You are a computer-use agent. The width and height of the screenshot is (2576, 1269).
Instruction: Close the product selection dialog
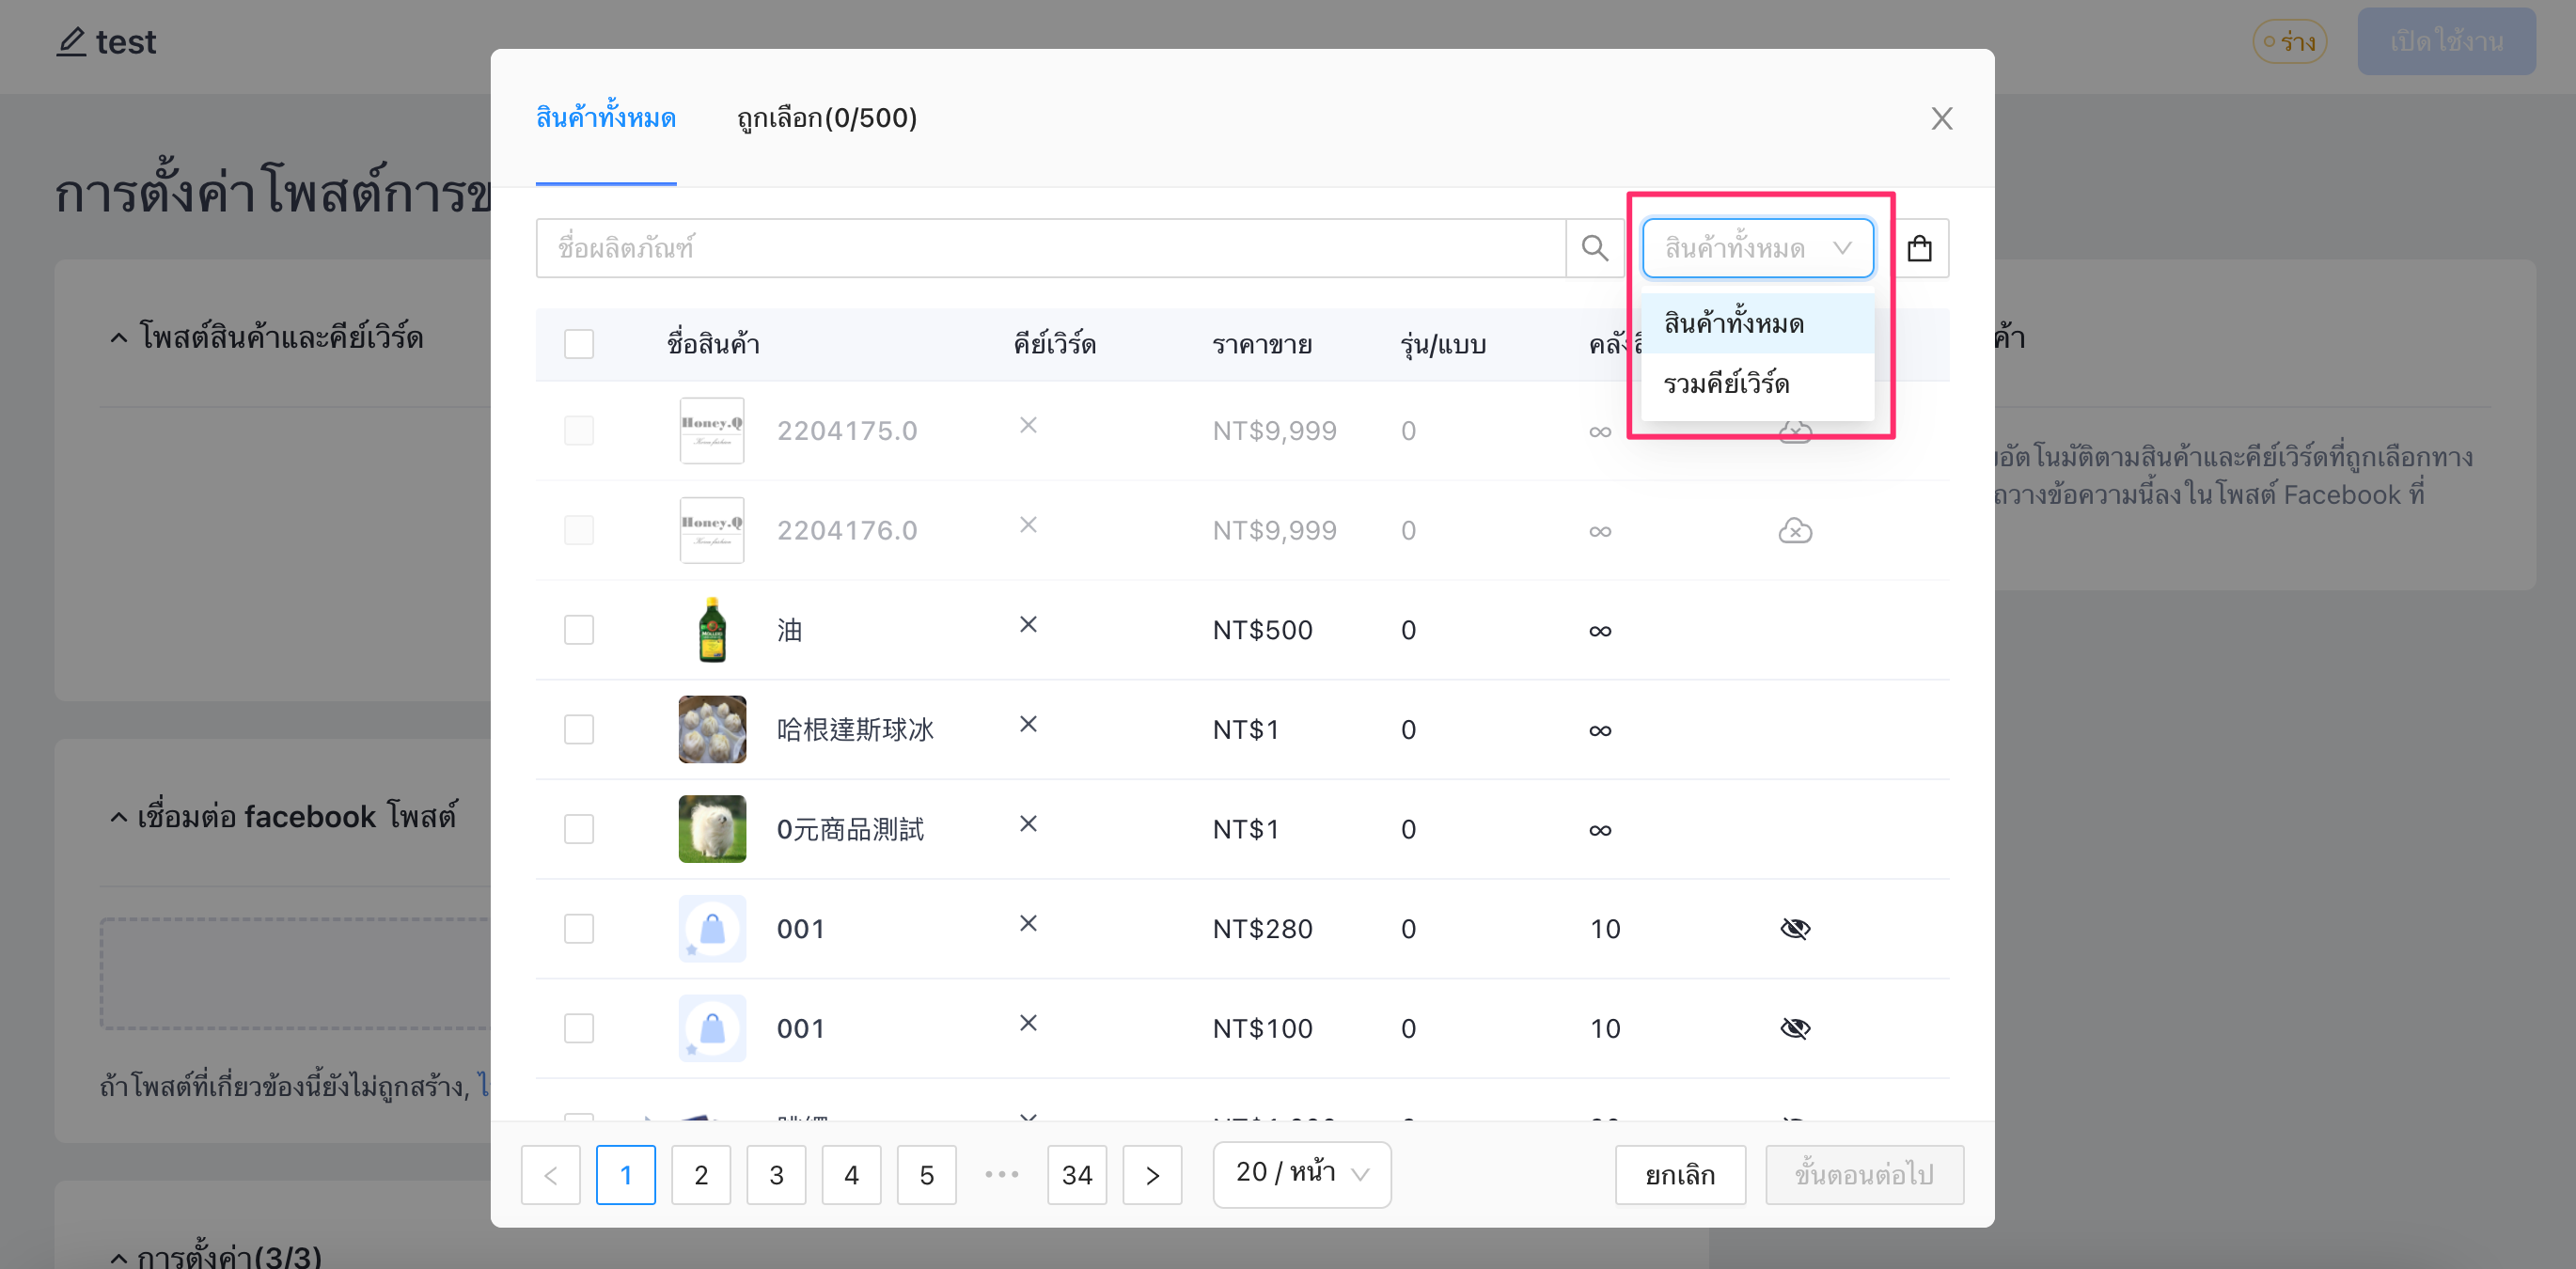click(1941, 119)
